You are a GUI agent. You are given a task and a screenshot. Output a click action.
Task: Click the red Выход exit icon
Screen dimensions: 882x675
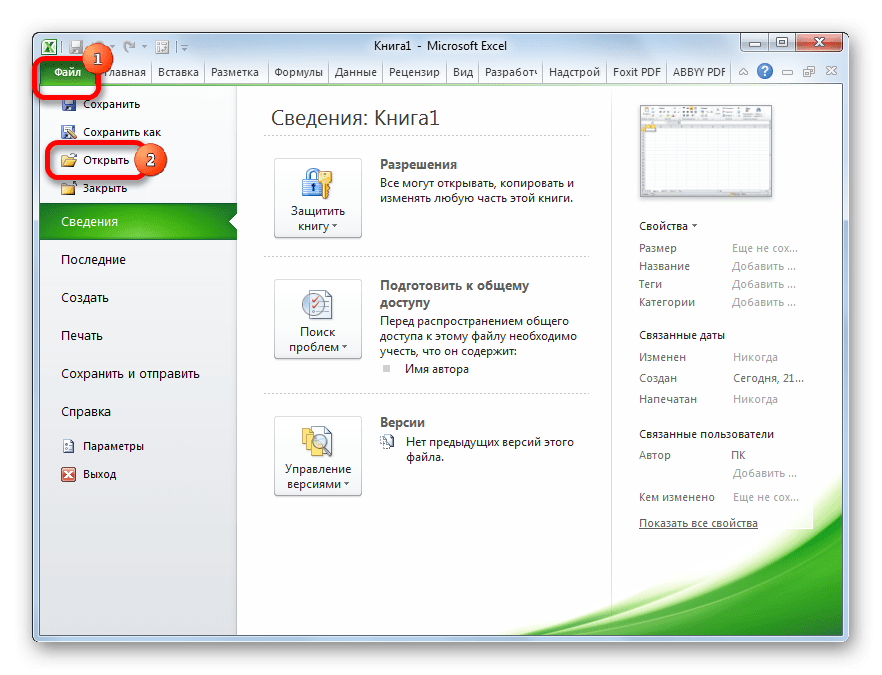tap(69, 474)
